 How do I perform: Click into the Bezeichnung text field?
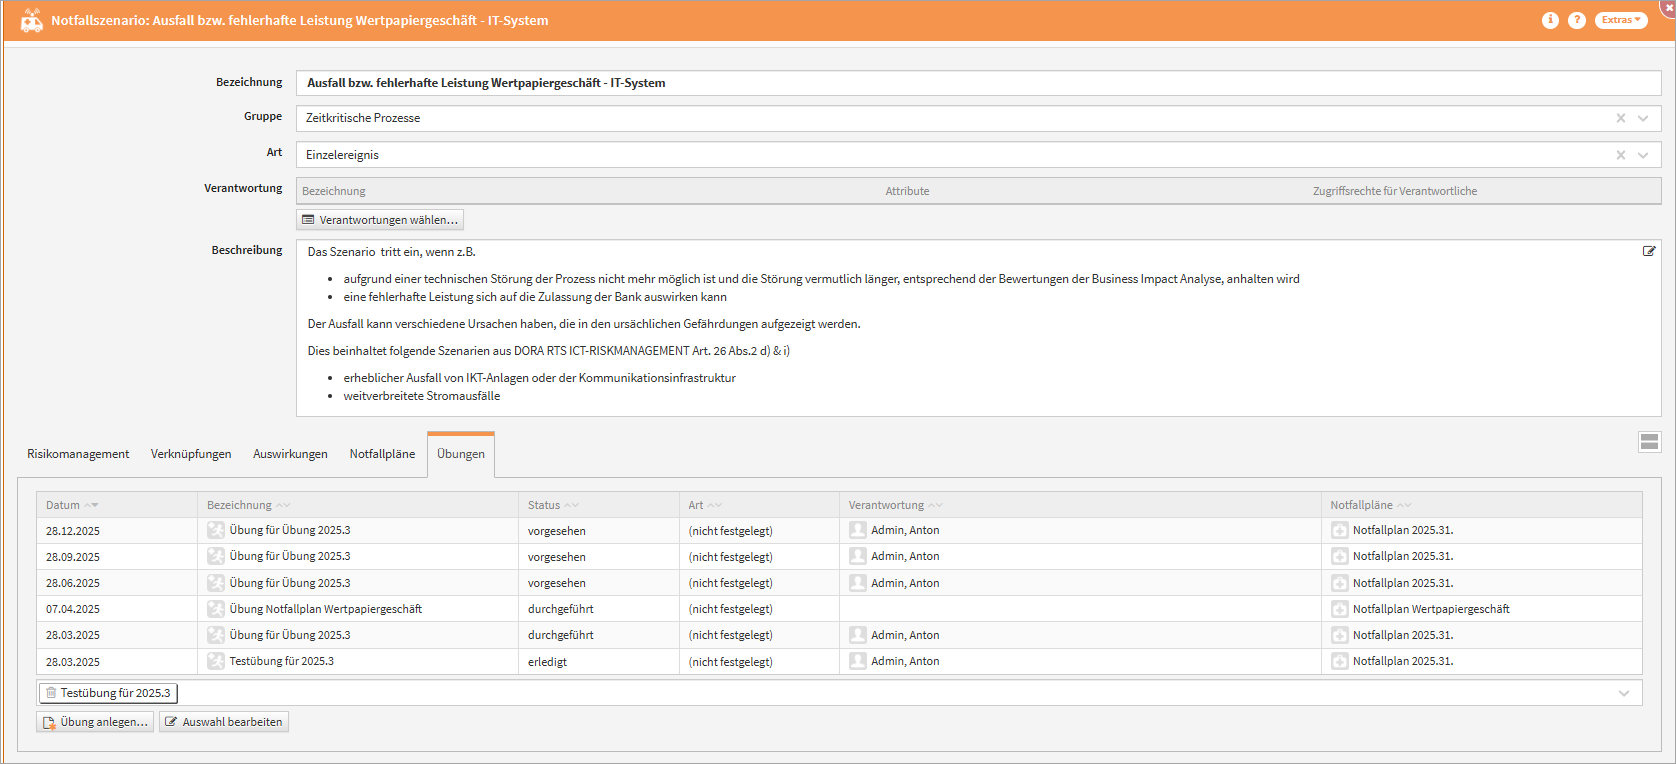[978, 83]
